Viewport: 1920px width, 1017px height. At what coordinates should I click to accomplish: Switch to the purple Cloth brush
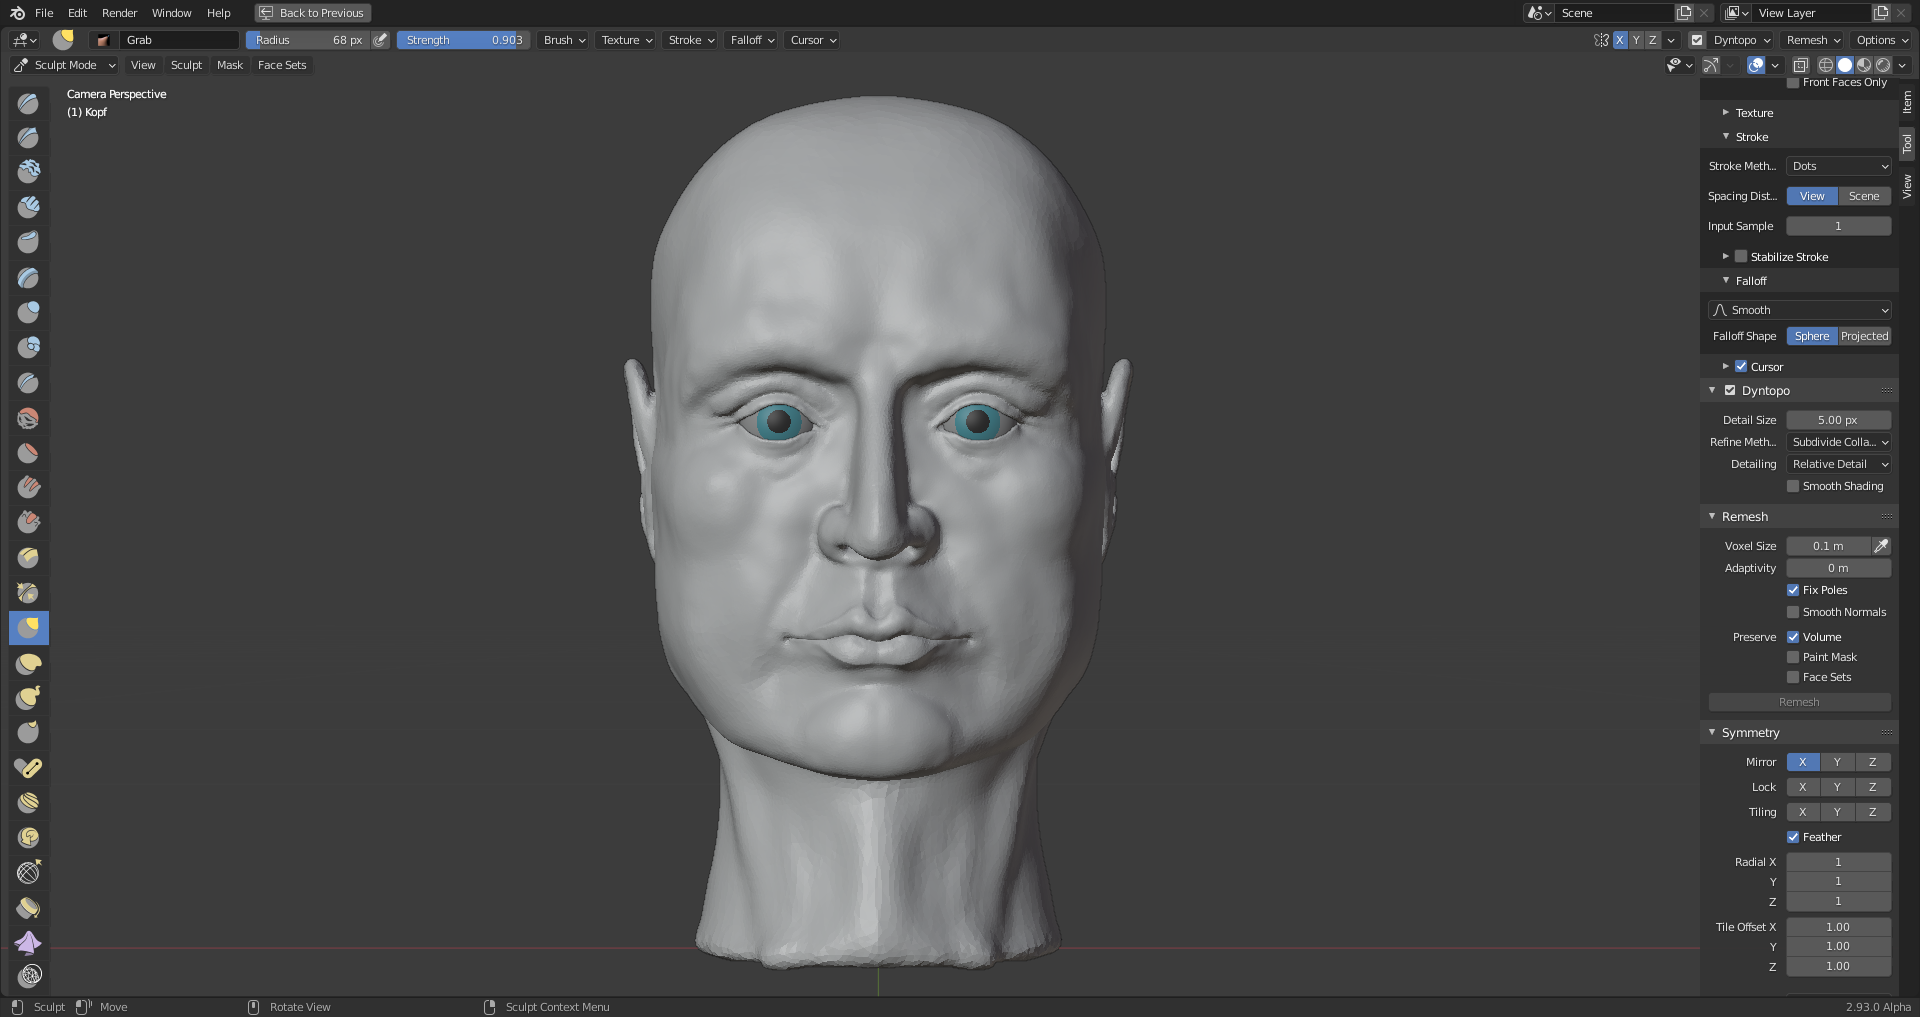(x=28, y=942)
